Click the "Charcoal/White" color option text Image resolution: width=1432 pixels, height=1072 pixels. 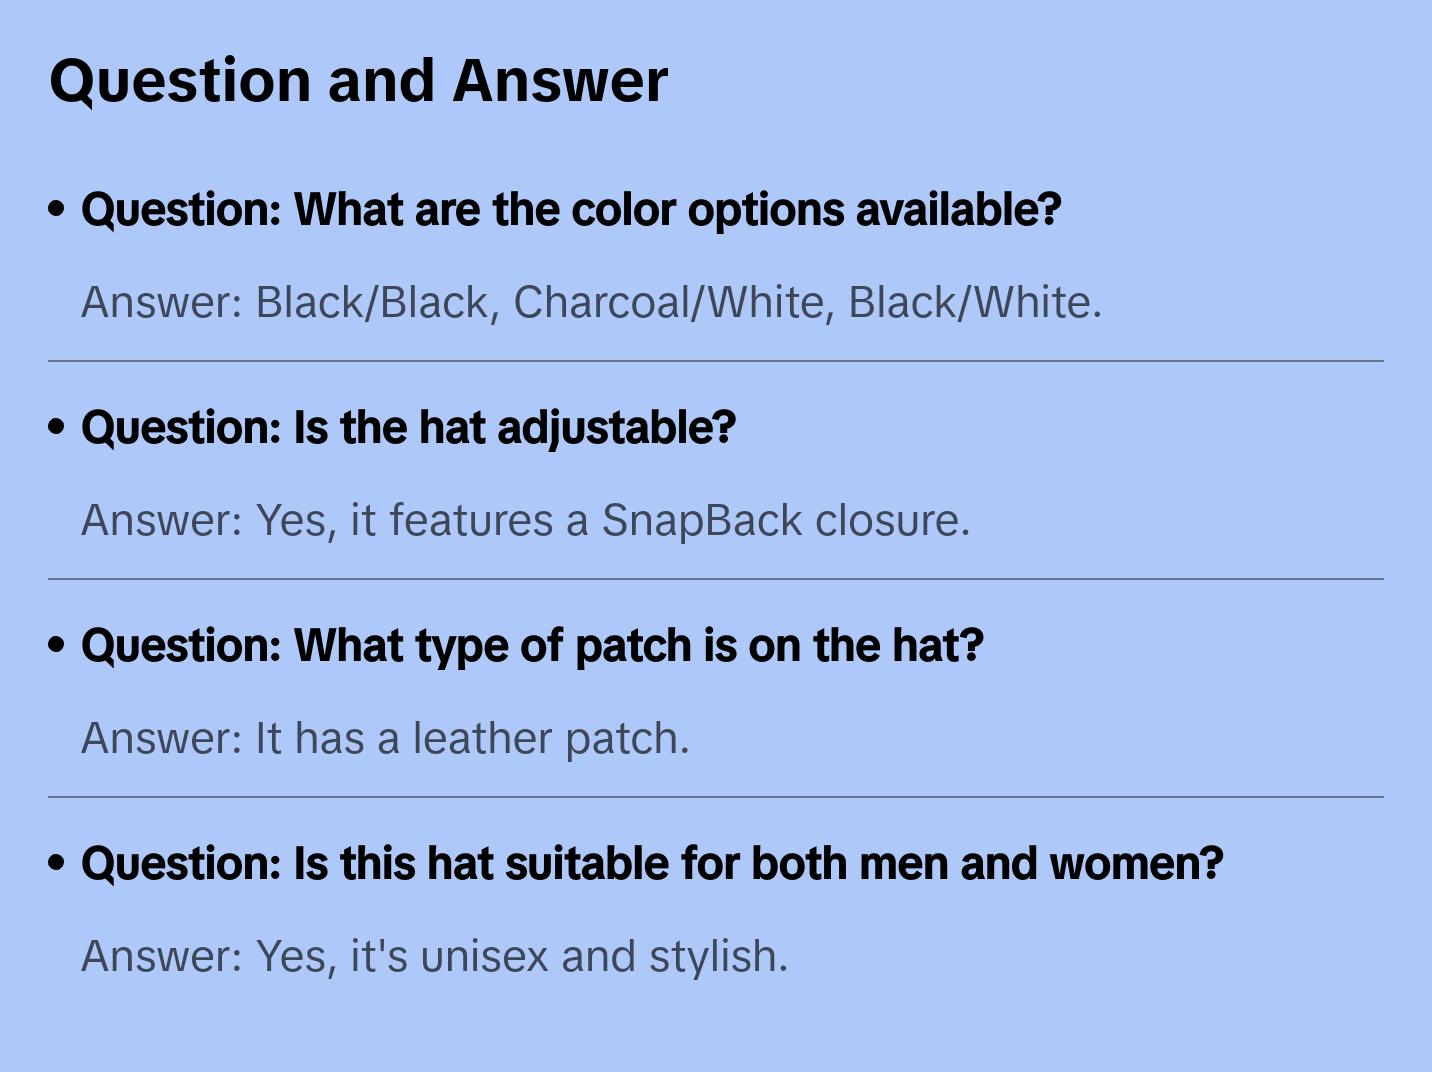coord(668,303)
